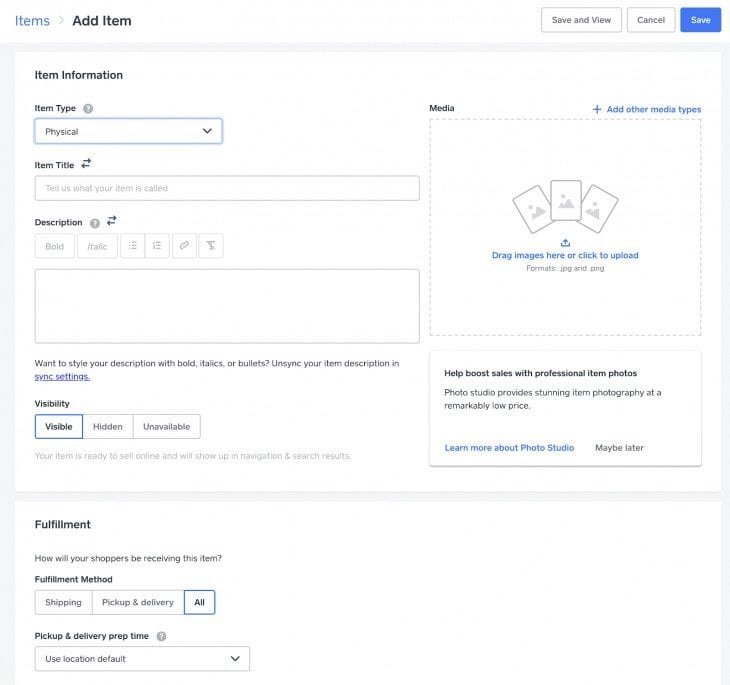This screenshot has width=730, height=685.
Task: Click the sync icon next to Item Title
Action: [x=86, y=164]
